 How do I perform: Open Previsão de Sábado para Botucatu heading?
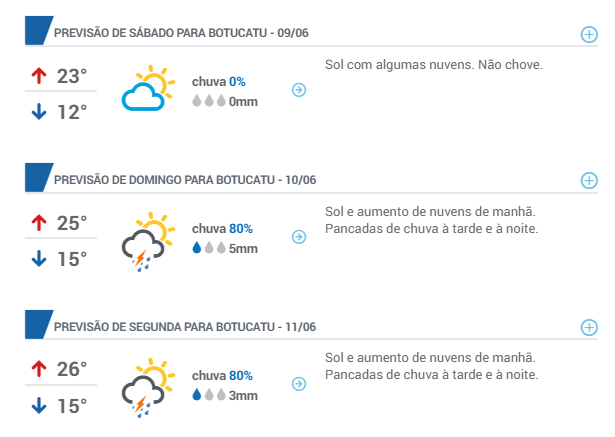pyautogui.click(x=181, y=33)
